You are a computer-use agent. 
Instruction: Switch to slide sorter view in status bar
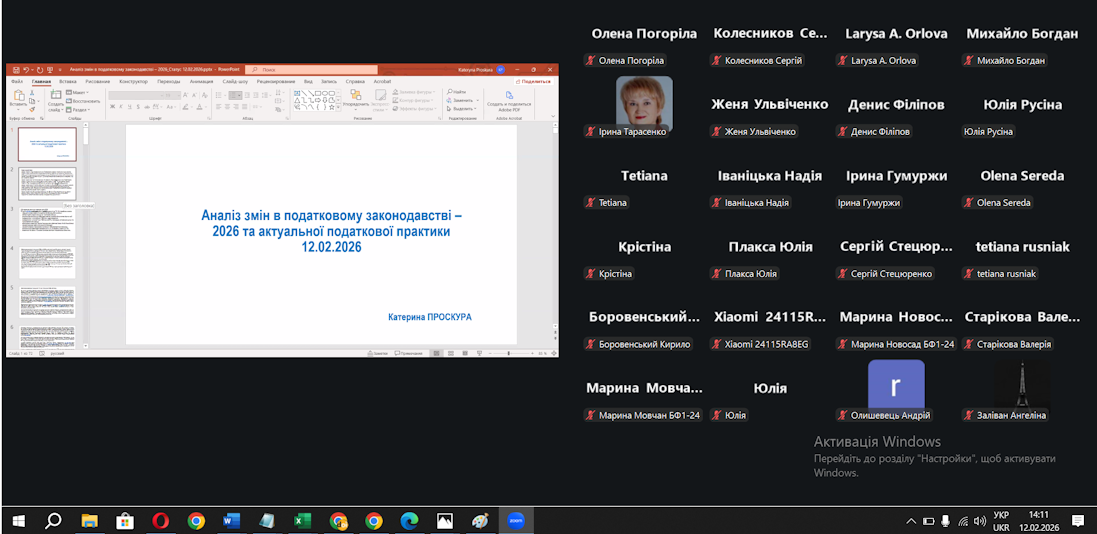450,353
